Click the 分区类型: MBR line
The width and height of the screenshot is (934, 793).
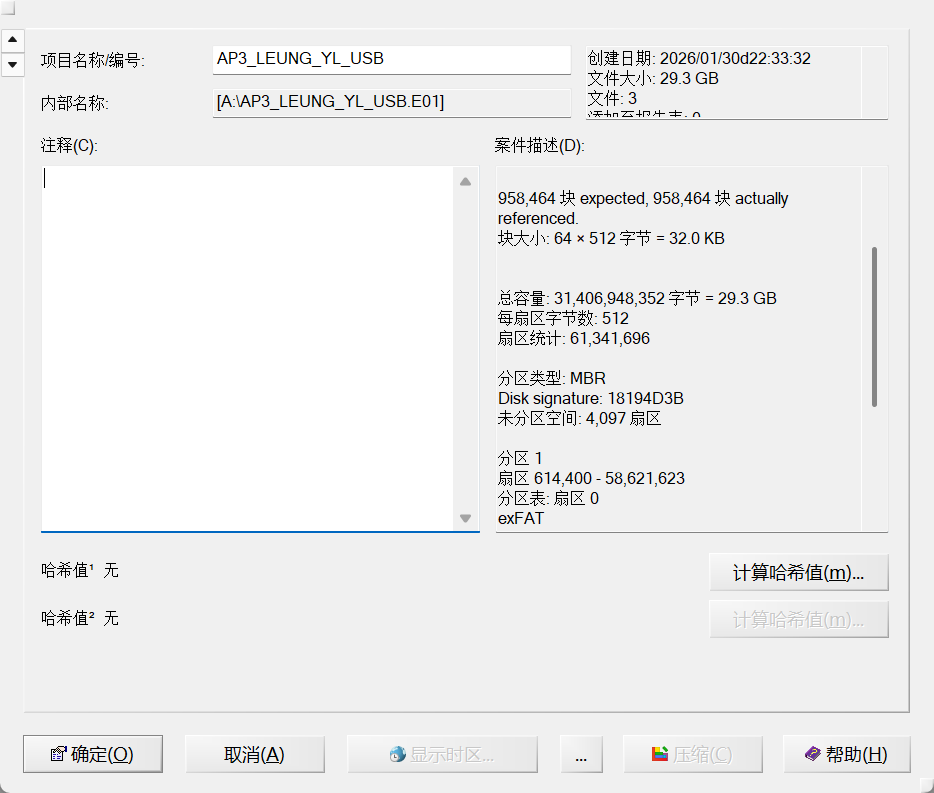(552, 378)
